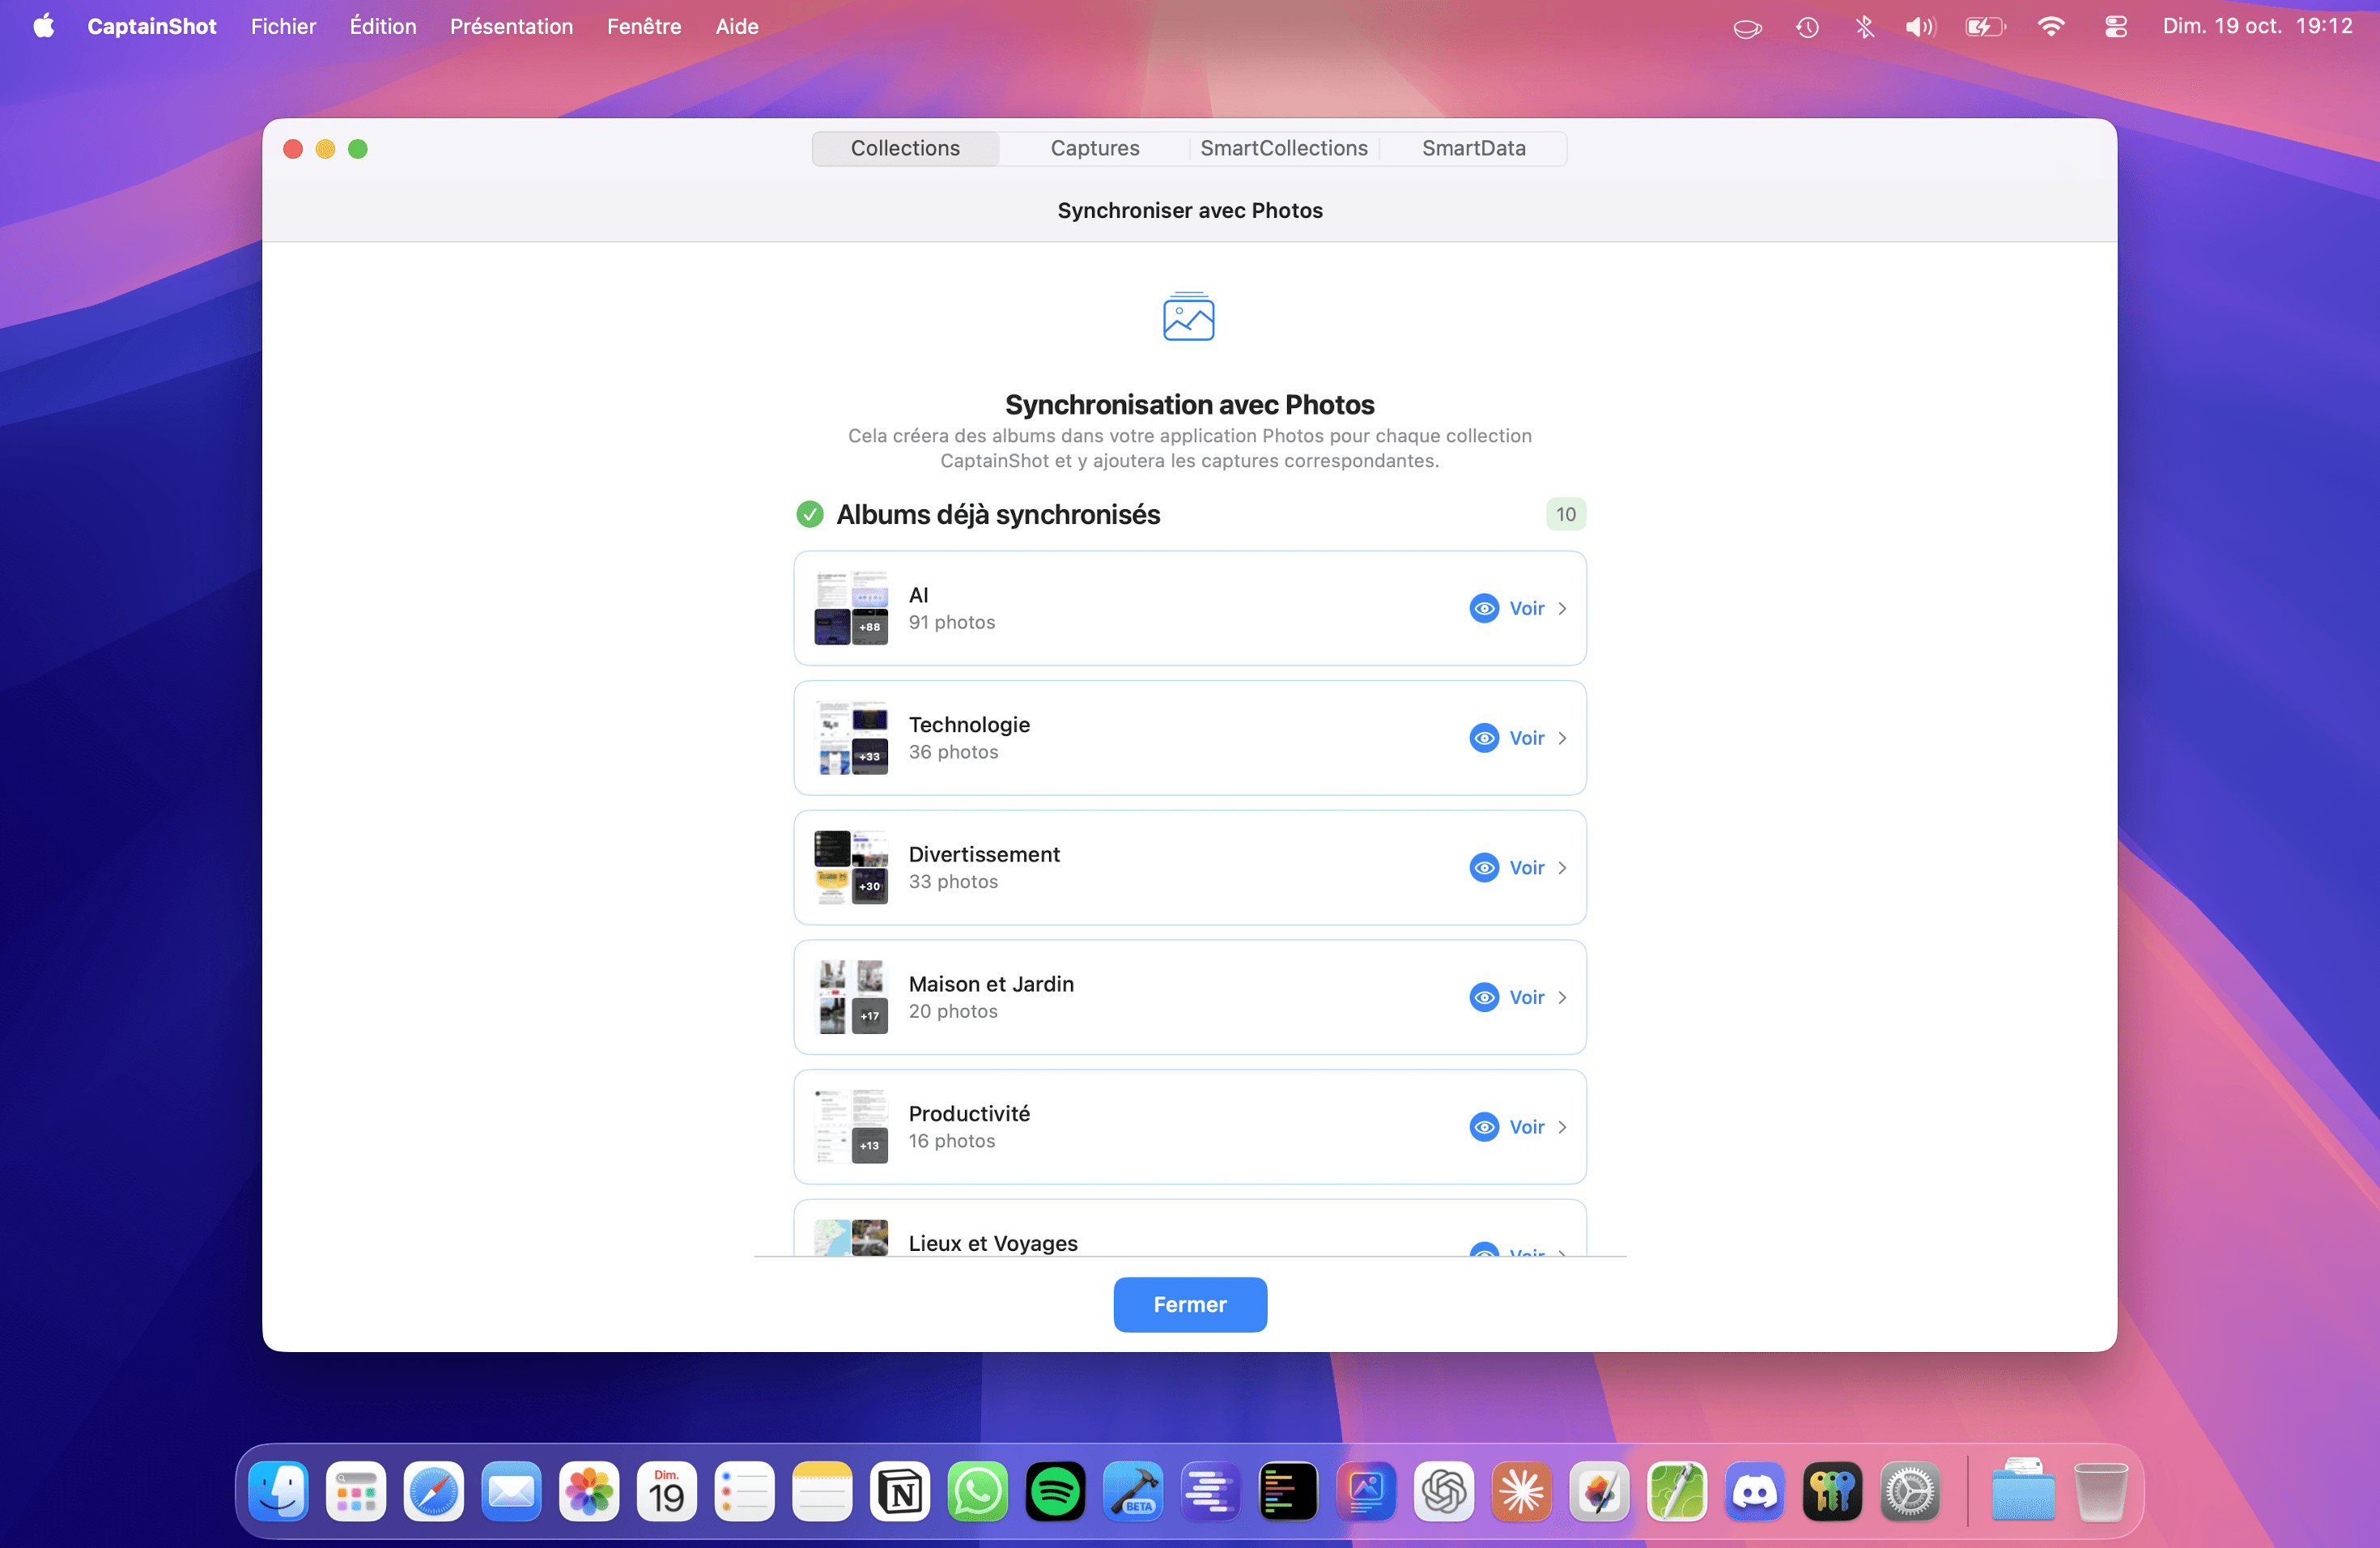Image resolution: width=2380 pixels, height=1548 pixels.
Task: Open the ChatGPT dock icon
Action: pyautogui.click(x=1443, y=1492)
